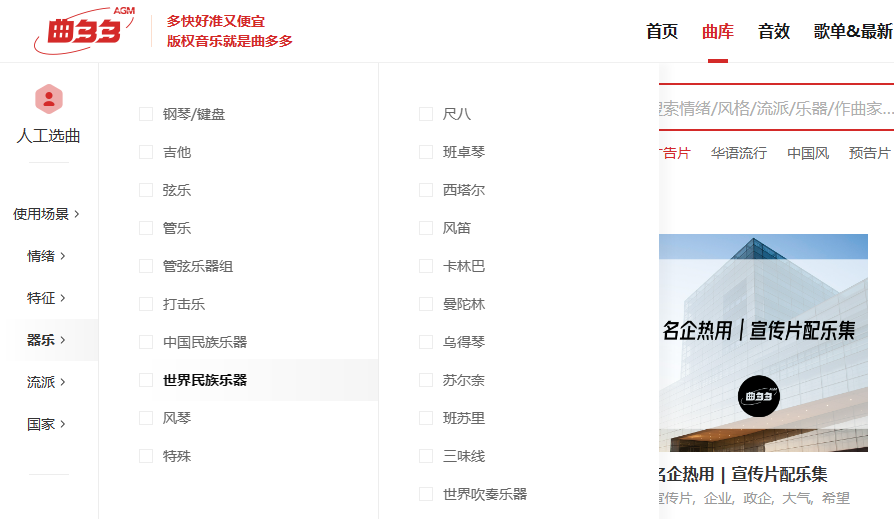Tick the 世界民族乐器 checkbox
The height and width of the screenshot is (519, 894).
146,380
